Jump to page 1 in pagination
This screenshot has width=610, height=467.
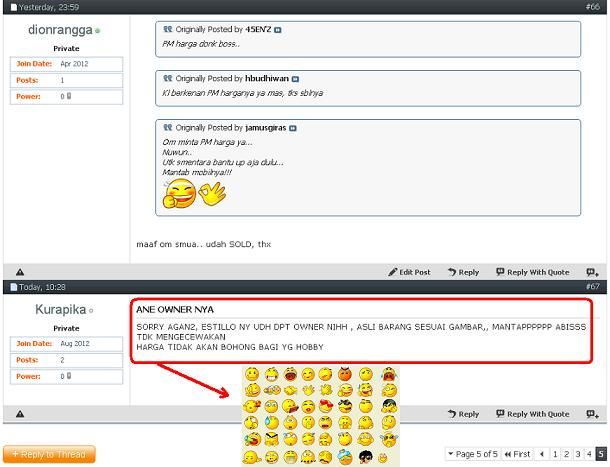(555, 454)
